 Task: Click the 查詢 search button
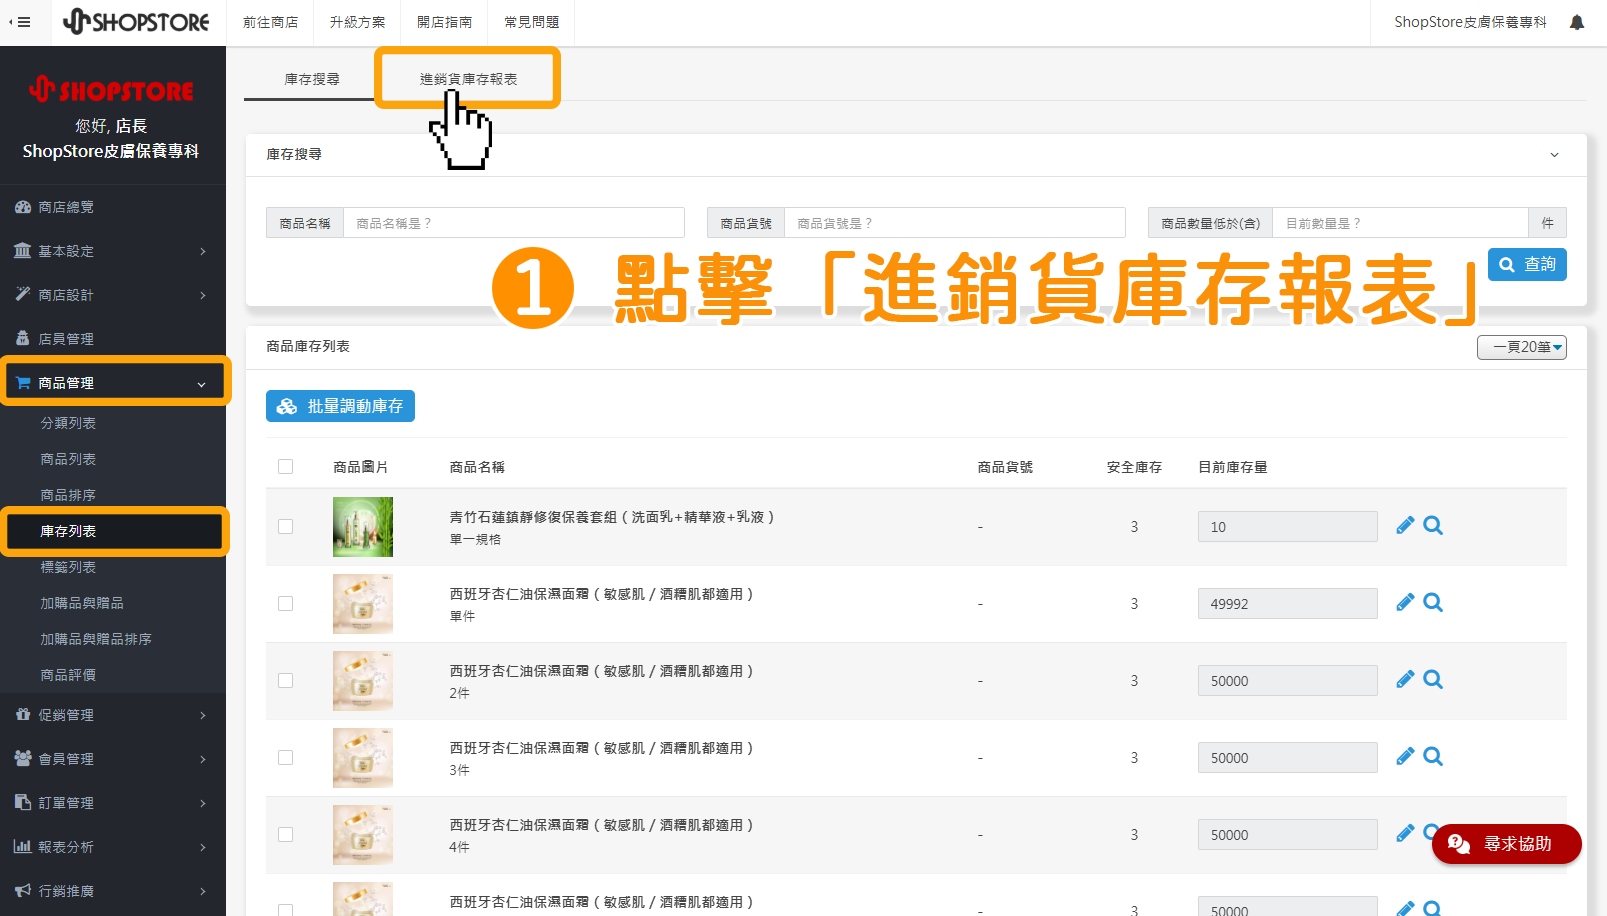pyautogui.click(x=1527, y=265)
